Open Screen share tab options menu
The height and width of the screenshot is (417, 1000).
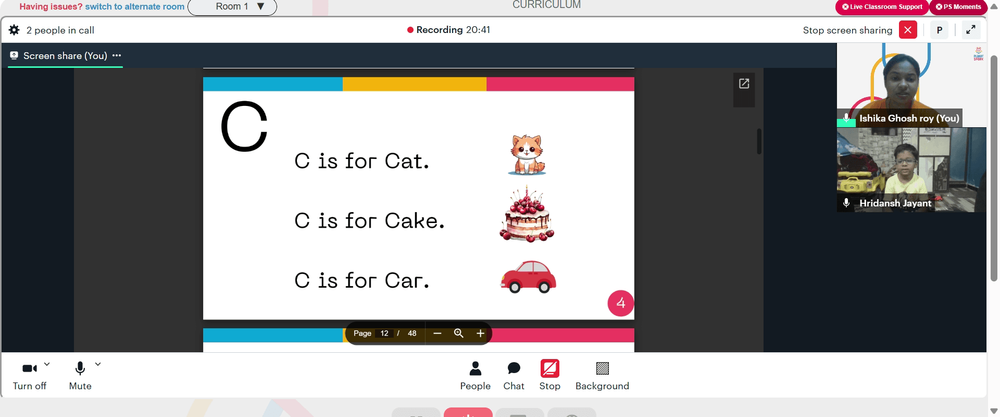click(x=117, y=55)
